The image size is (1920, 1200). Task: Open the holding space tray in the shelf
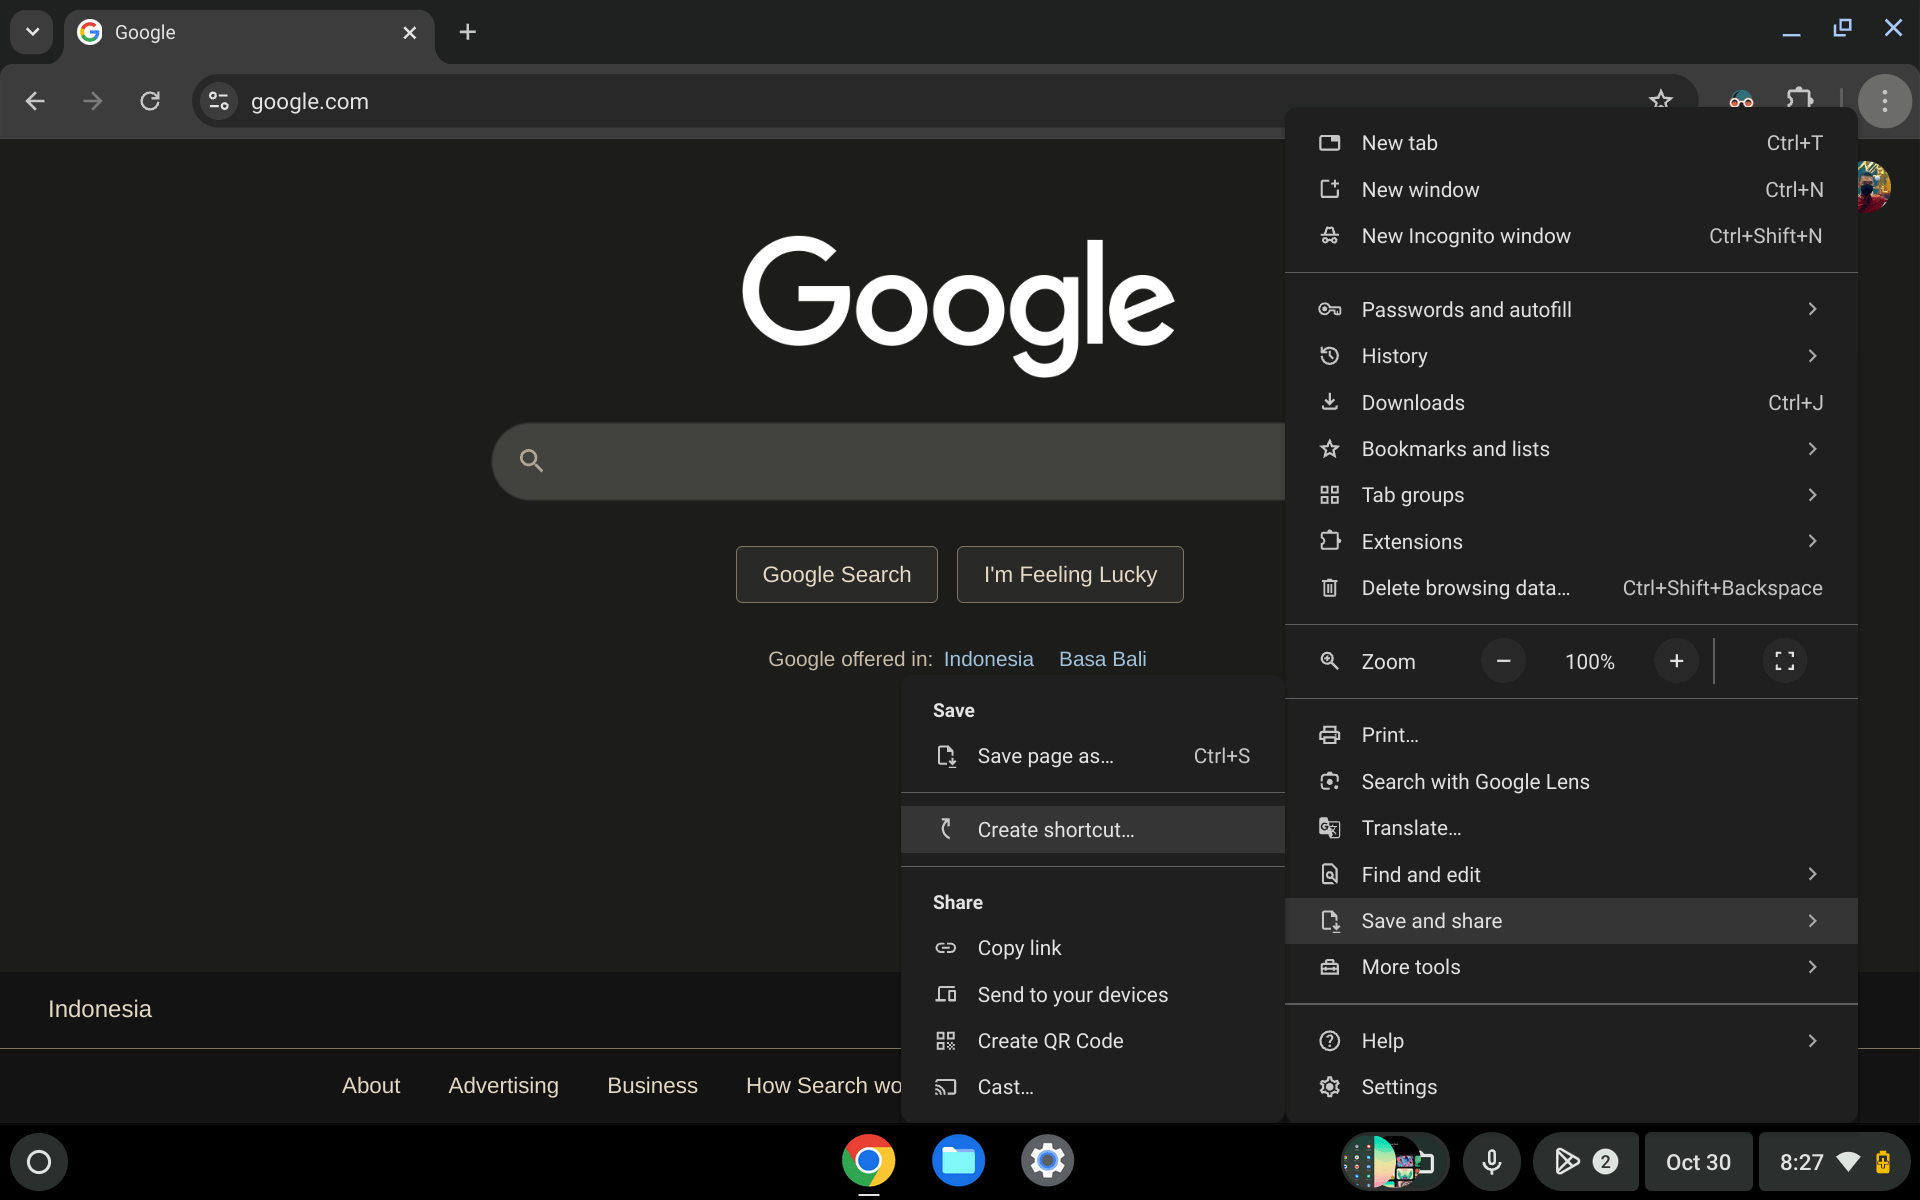[1394, 1162]
